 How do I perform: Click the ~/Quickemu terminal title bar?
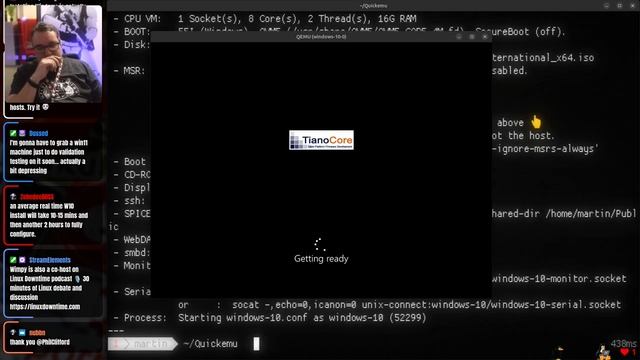point(373,6)
